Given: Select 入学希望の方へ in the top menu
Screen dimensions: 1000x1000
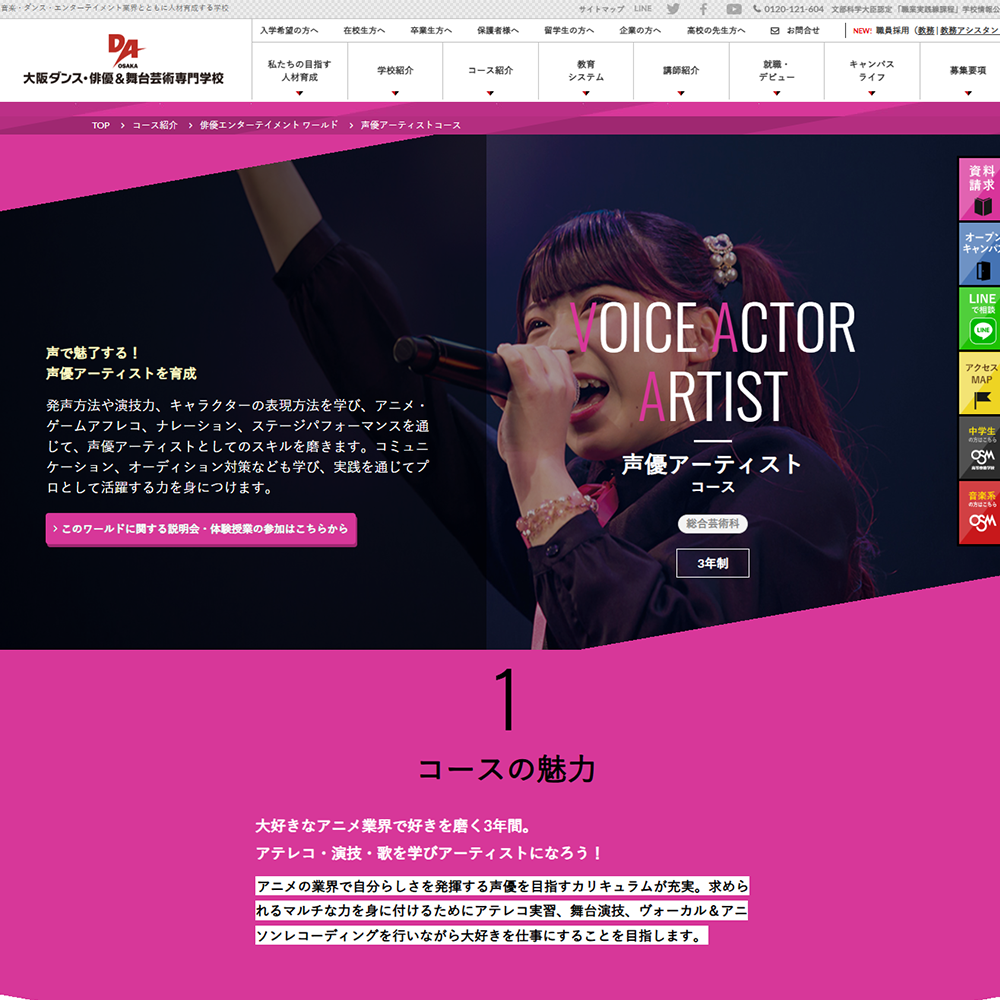Looking at the screenshot, I should pyautogui.click(x=289, y=31).
